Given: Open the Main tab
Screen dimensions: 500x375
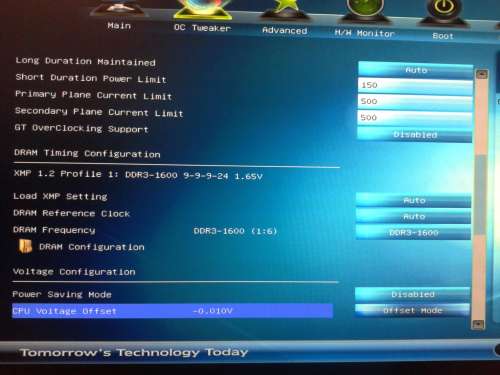Looking at the screenshot, I should (119, 26).
